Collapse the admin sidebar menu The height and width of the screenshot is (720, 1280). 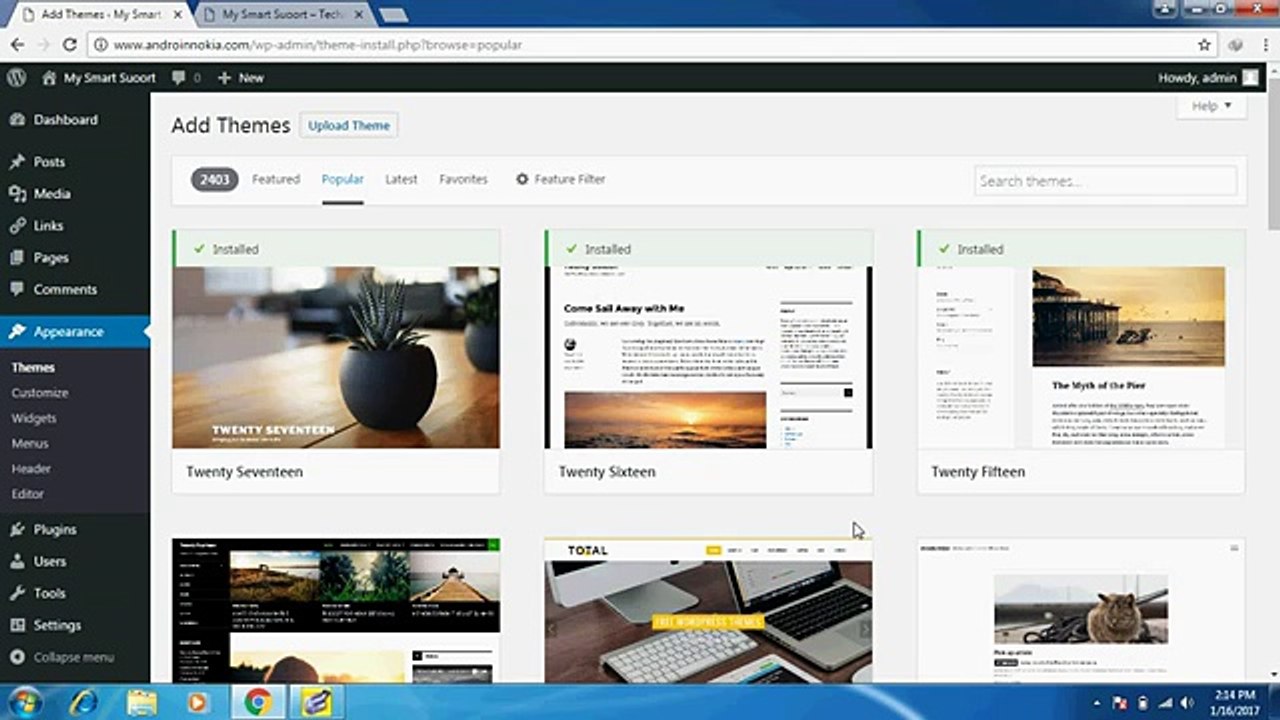click(62, 658)
